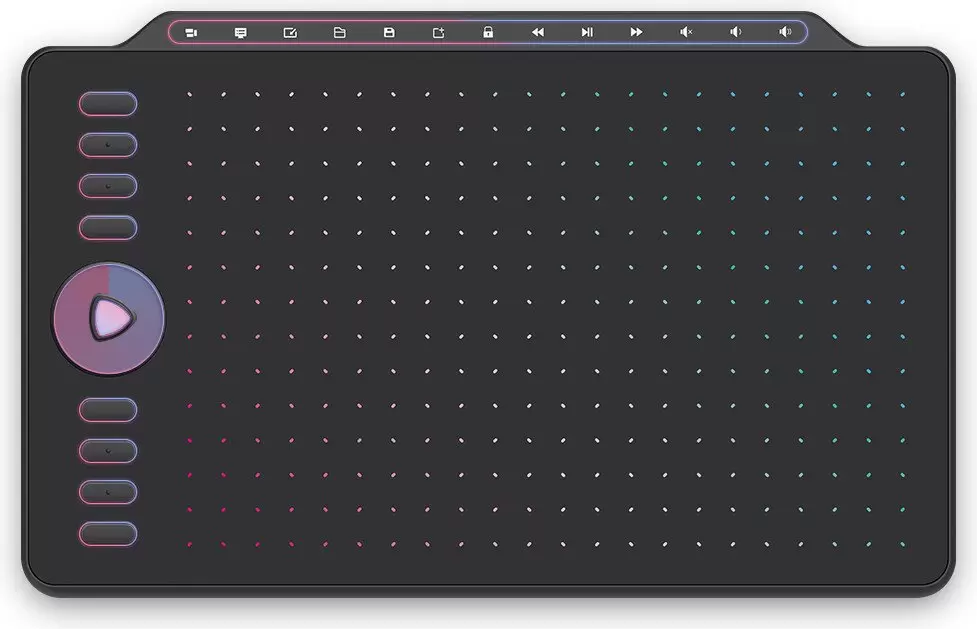Mute audio with the speaker-x icon
The width and height of the screenshot is (977, 629).
686,33
